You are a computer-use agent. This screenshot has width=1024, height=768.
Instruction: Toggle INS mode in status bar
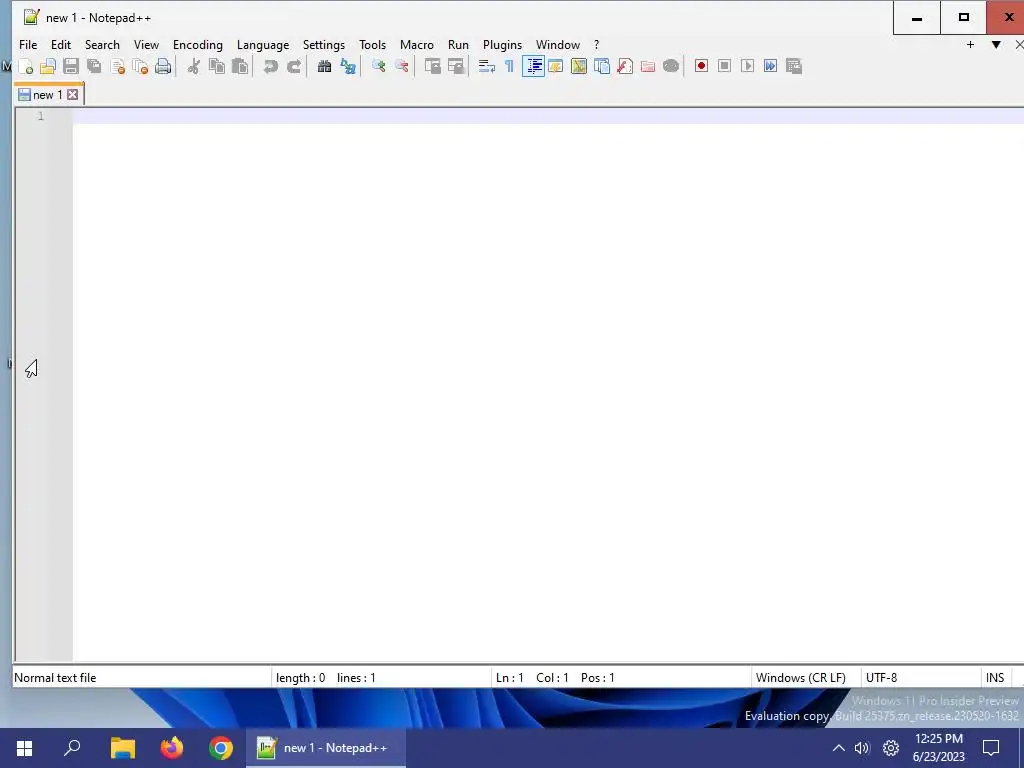995,678
